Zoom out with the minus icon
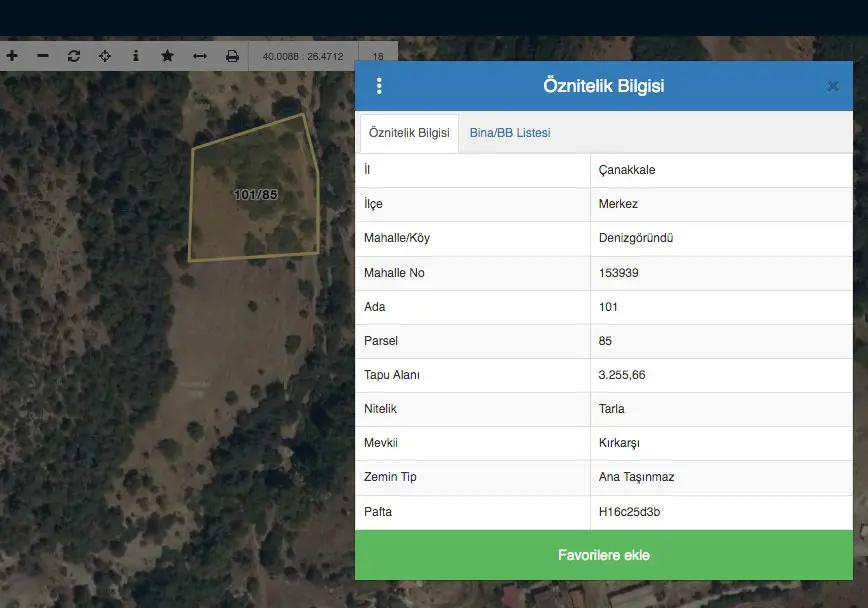The height and width of the screenshot is (608, 868). point(43,56)
